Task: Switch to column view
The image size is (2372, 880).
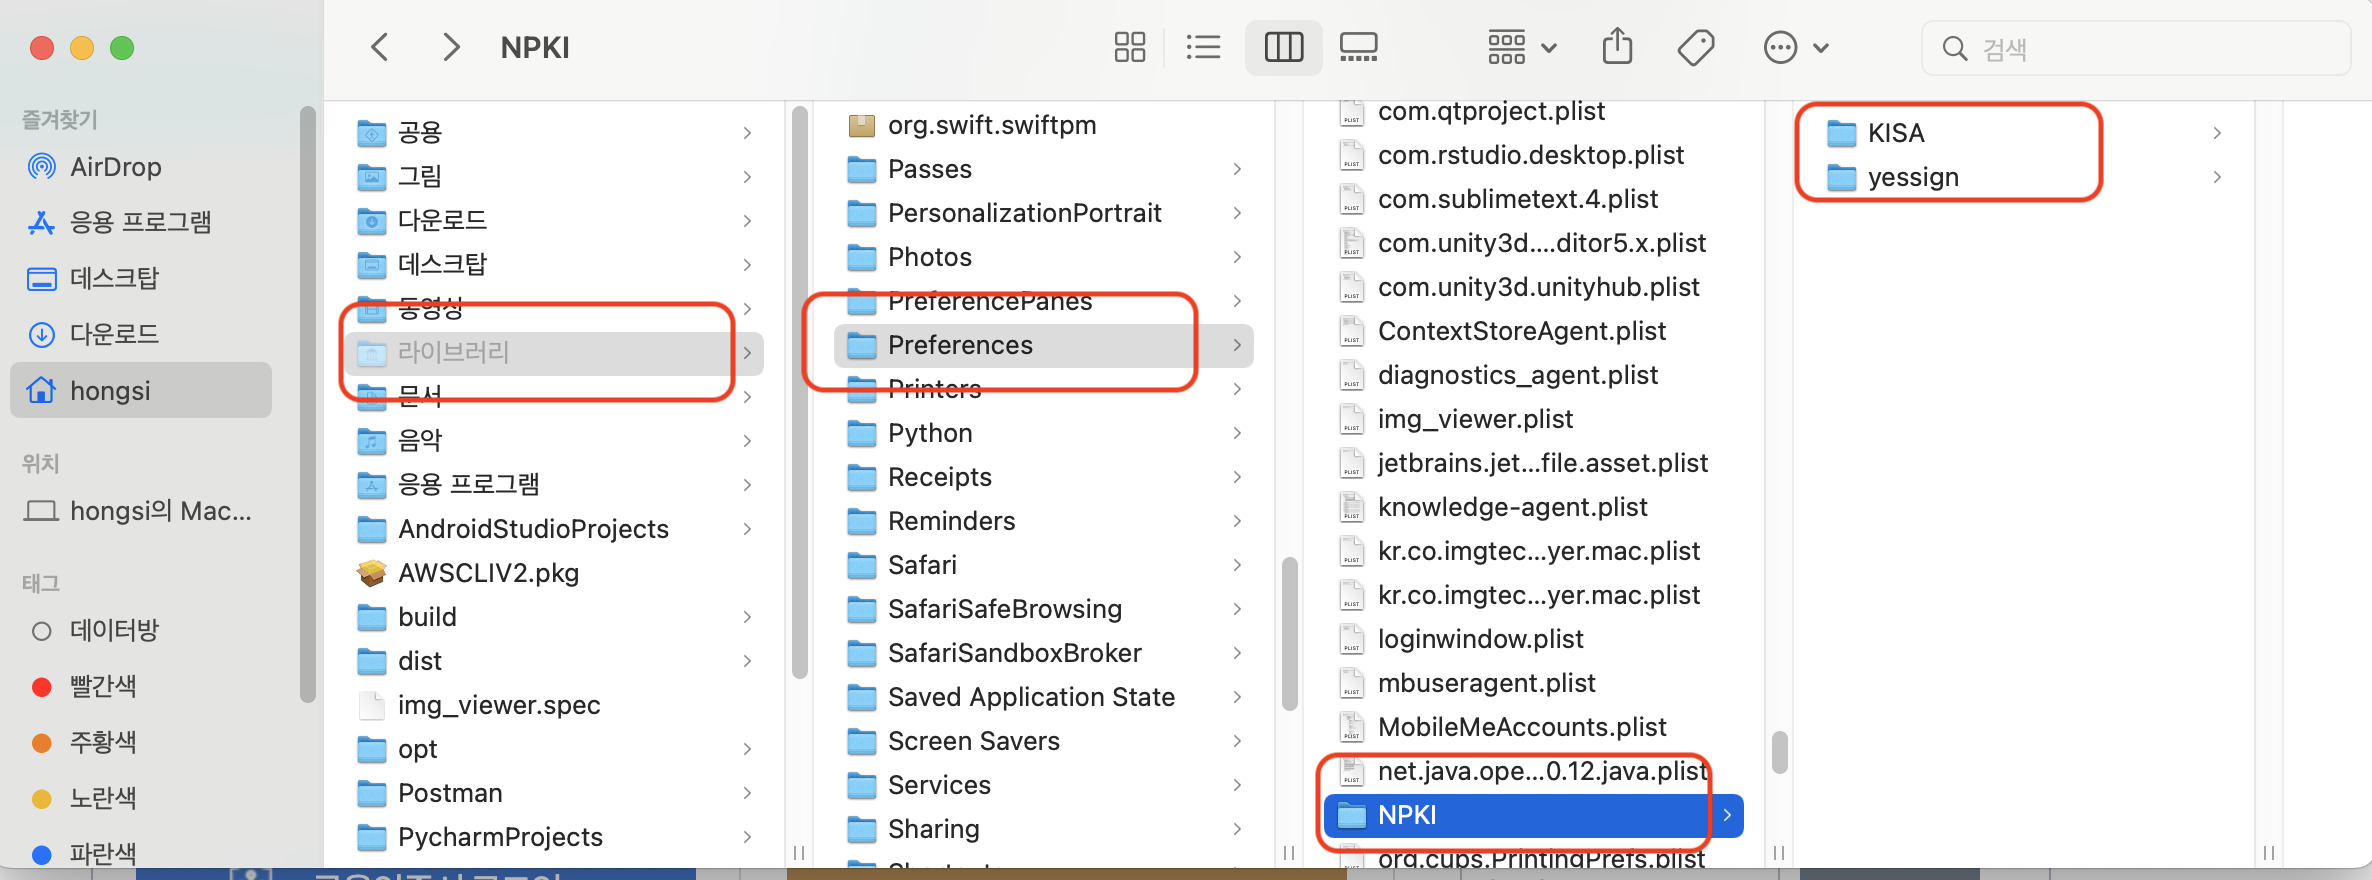Action: click(x=1284, y=47)
